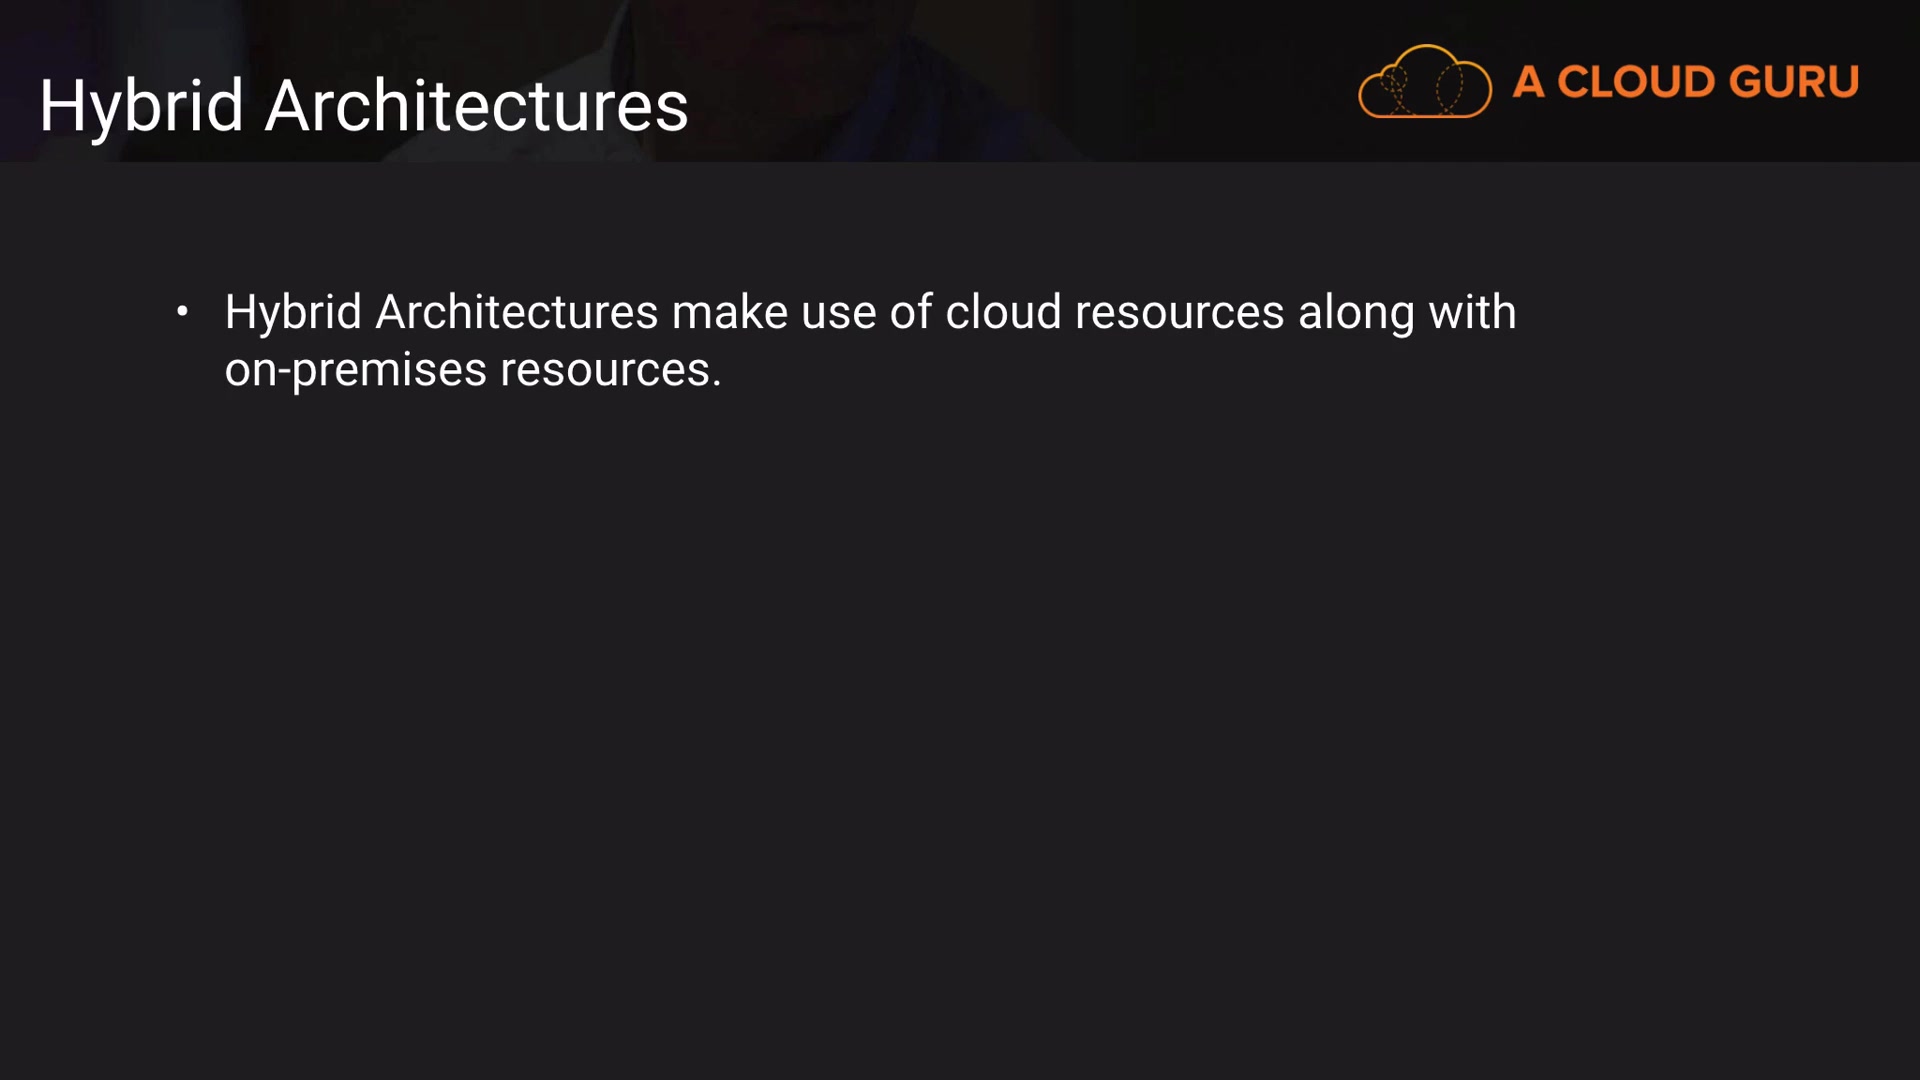Screen dimensions: 1920x1080
Task: Click the bullet point marker
Action: pos(182,312)
